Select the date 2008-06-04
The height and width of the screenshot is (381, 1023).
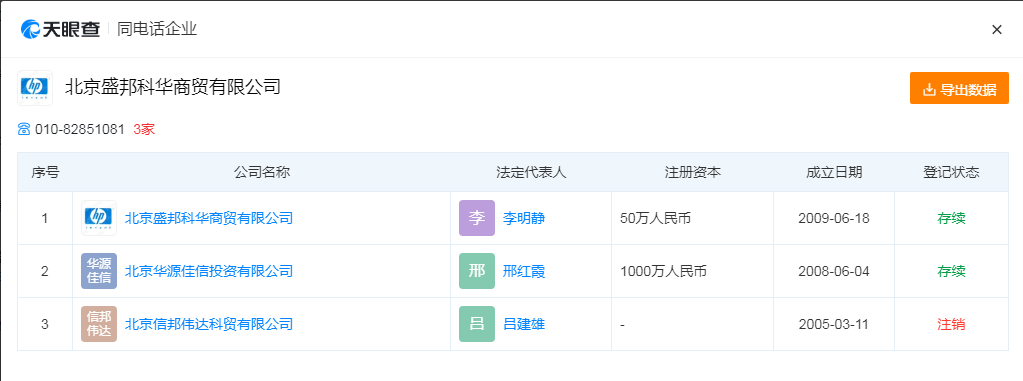pyautogui.click(x=834, y=271)
